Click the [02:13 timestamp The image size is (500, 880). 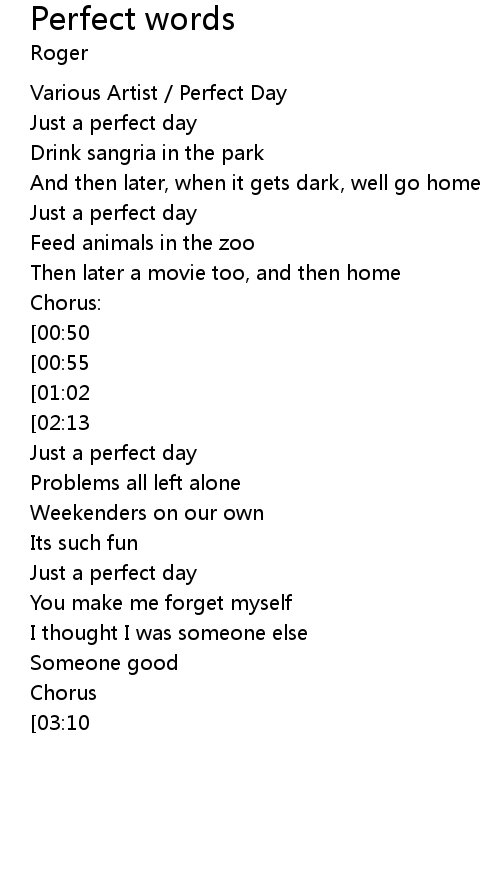[60, 423]
